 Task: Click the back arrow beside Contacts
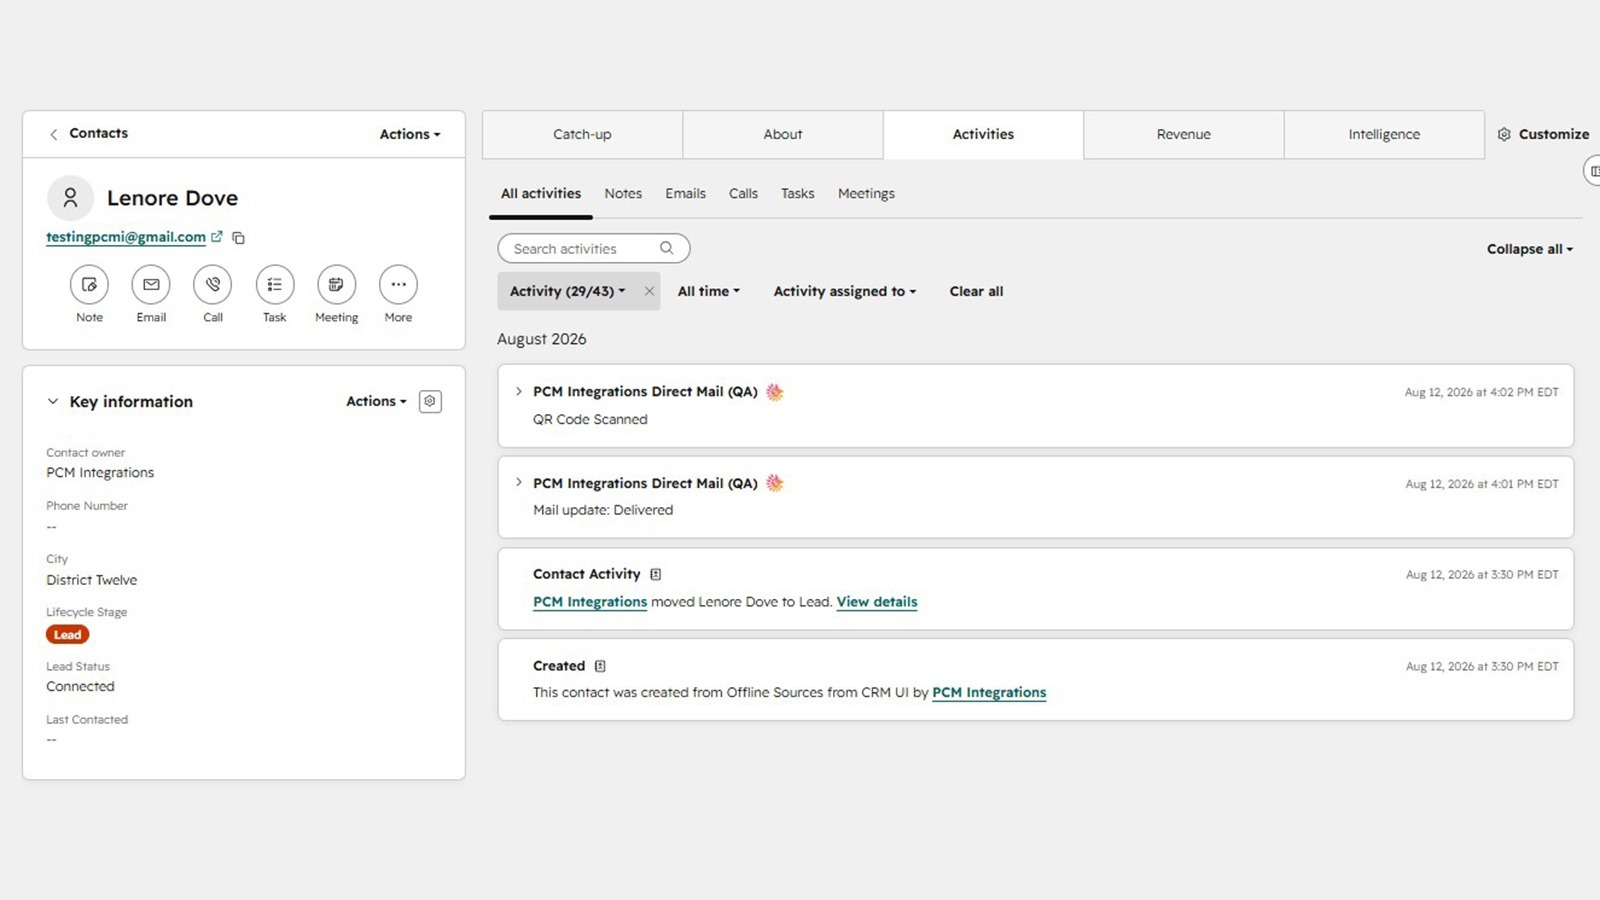pyautogui.click(x=54, y=134)
